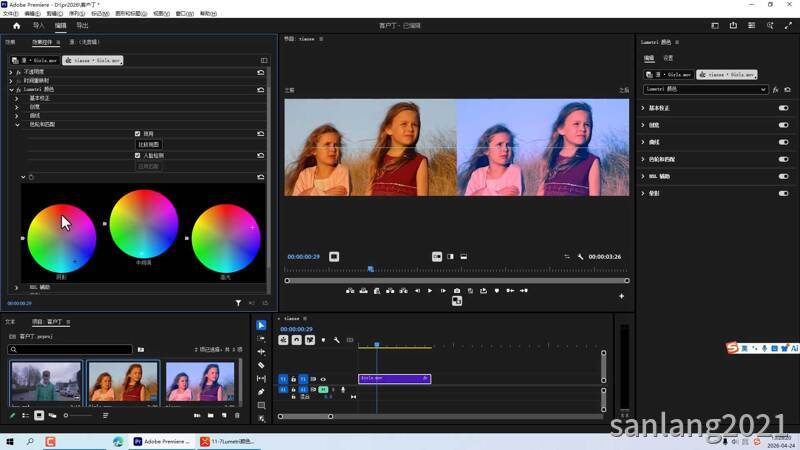Select the Rectangle tool
The image size is (800, 450).
(261, 406)
